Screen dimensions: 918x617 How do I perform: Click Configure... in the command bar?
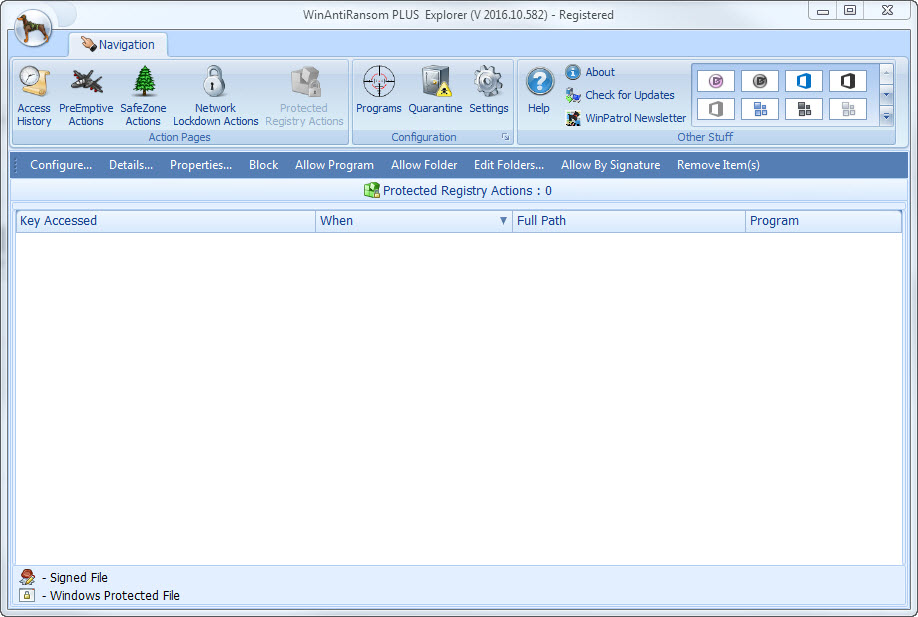pyautogui.click(x=61, y=165)
